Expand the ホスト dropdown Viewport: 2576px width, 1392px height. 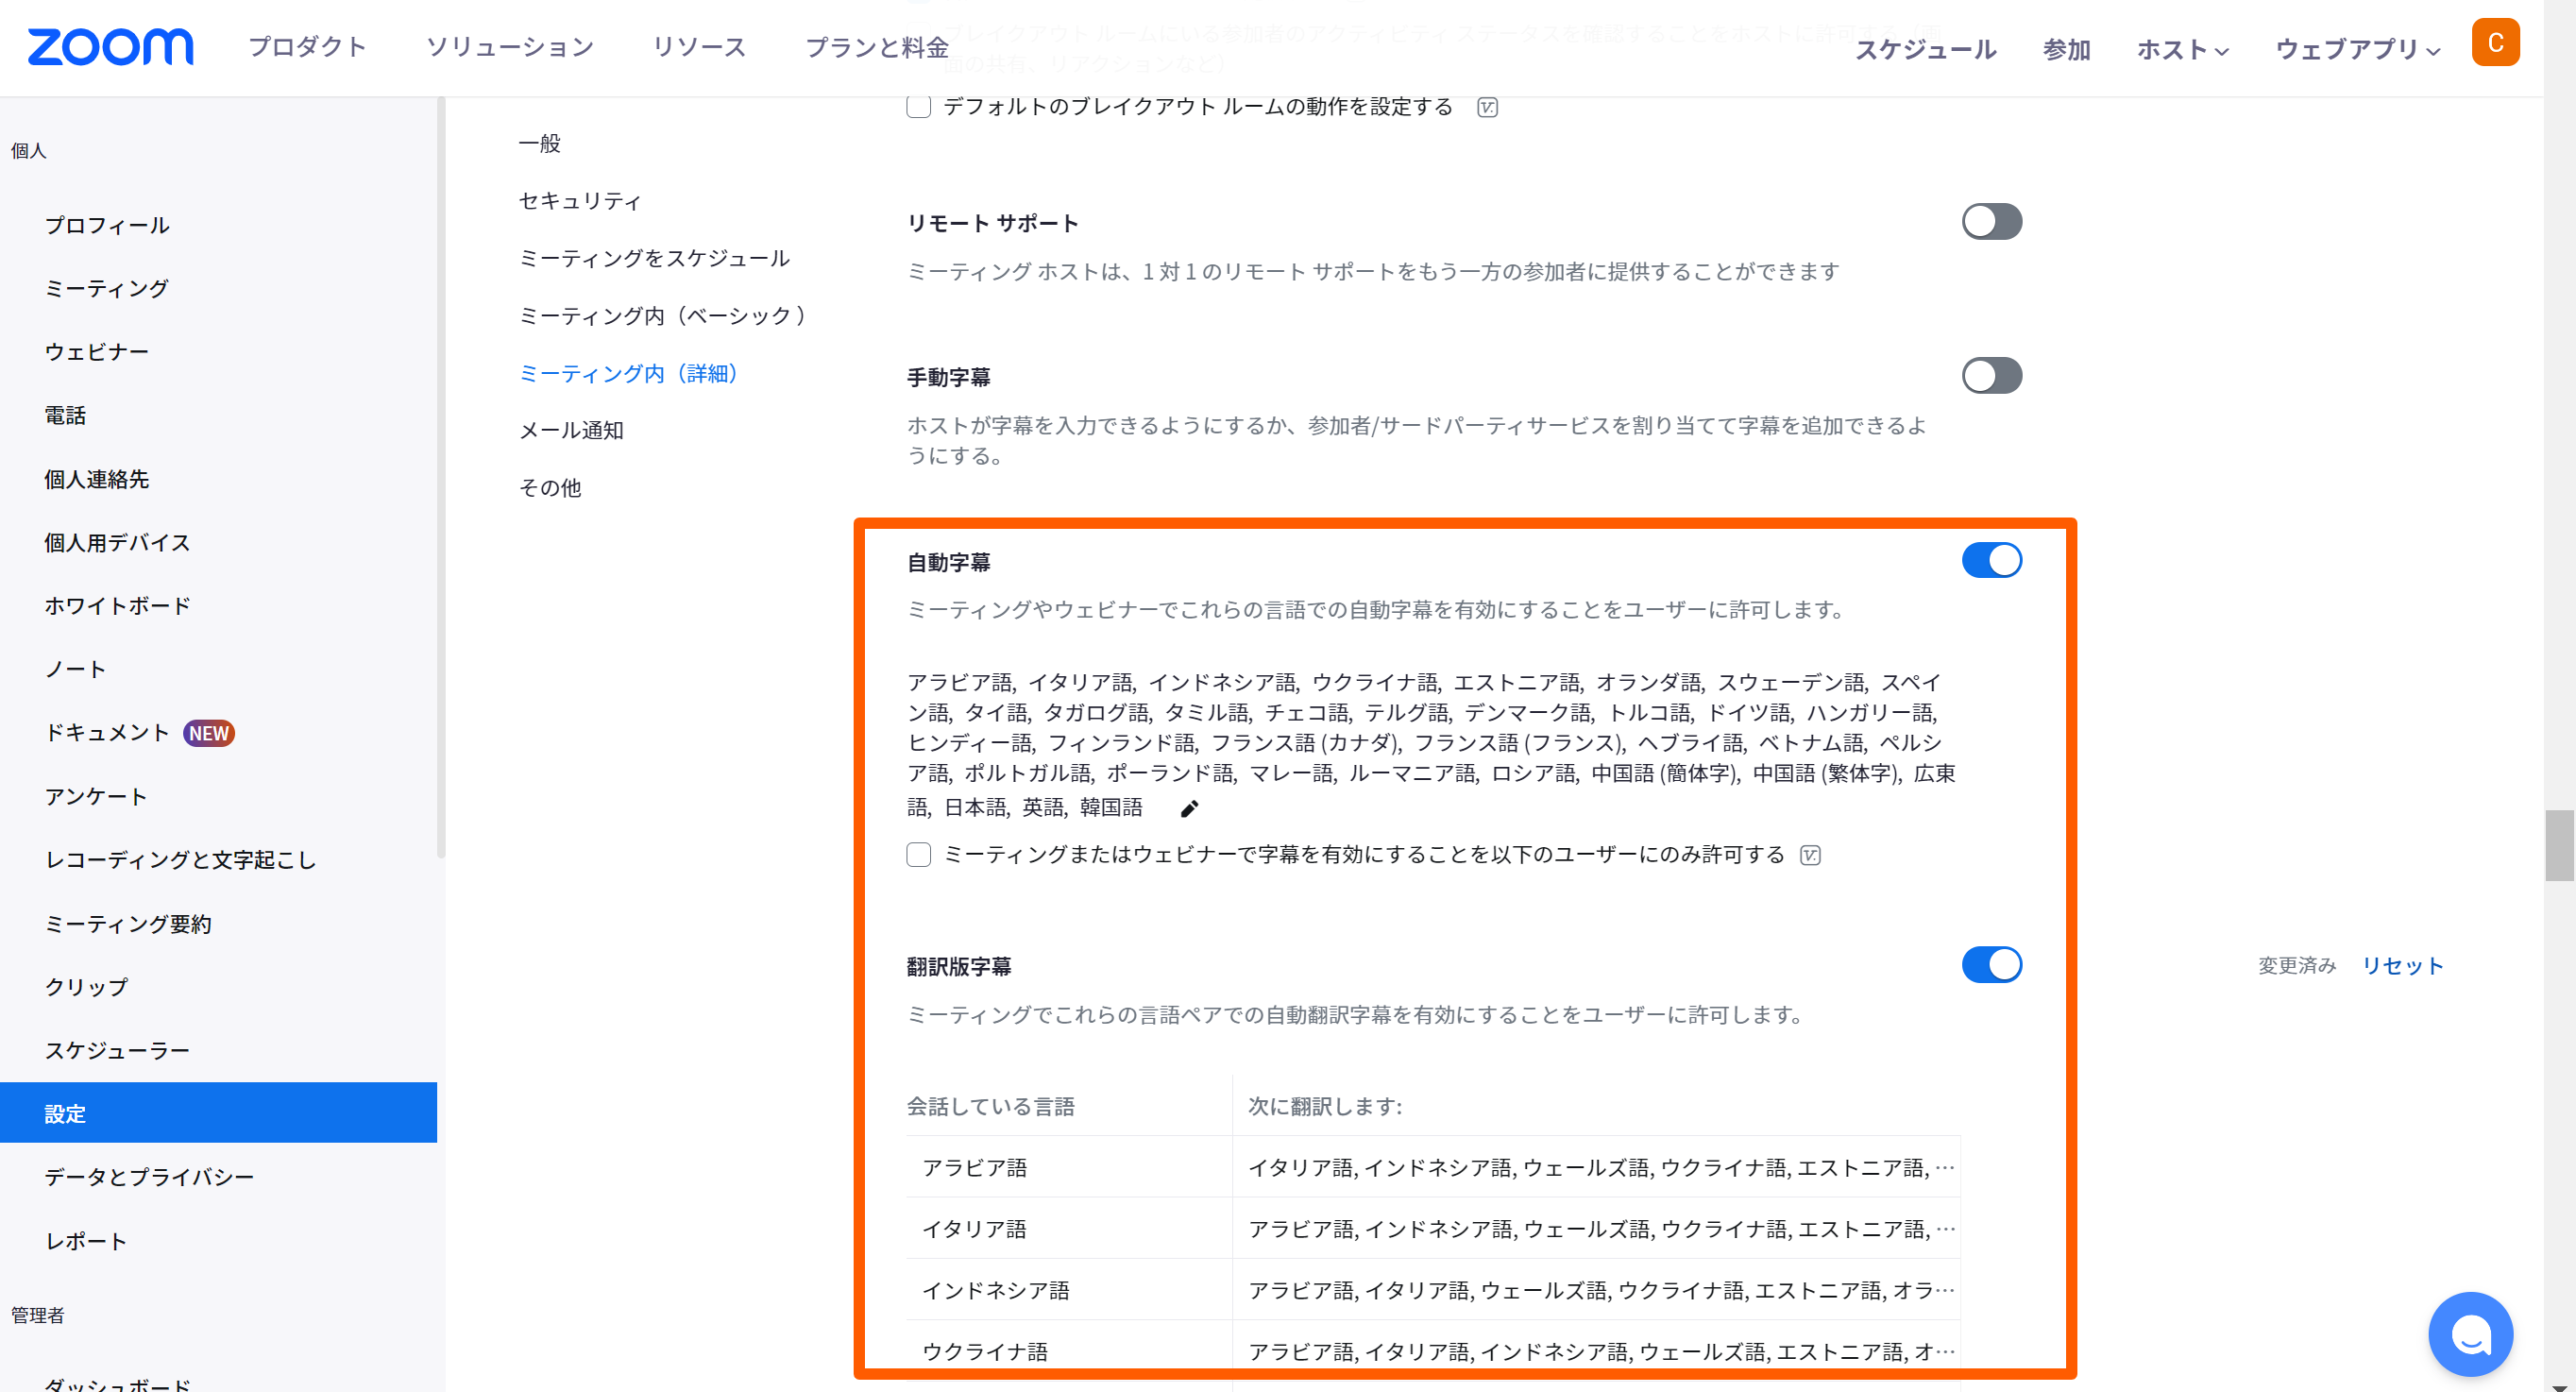click(x=2182, y=49)
